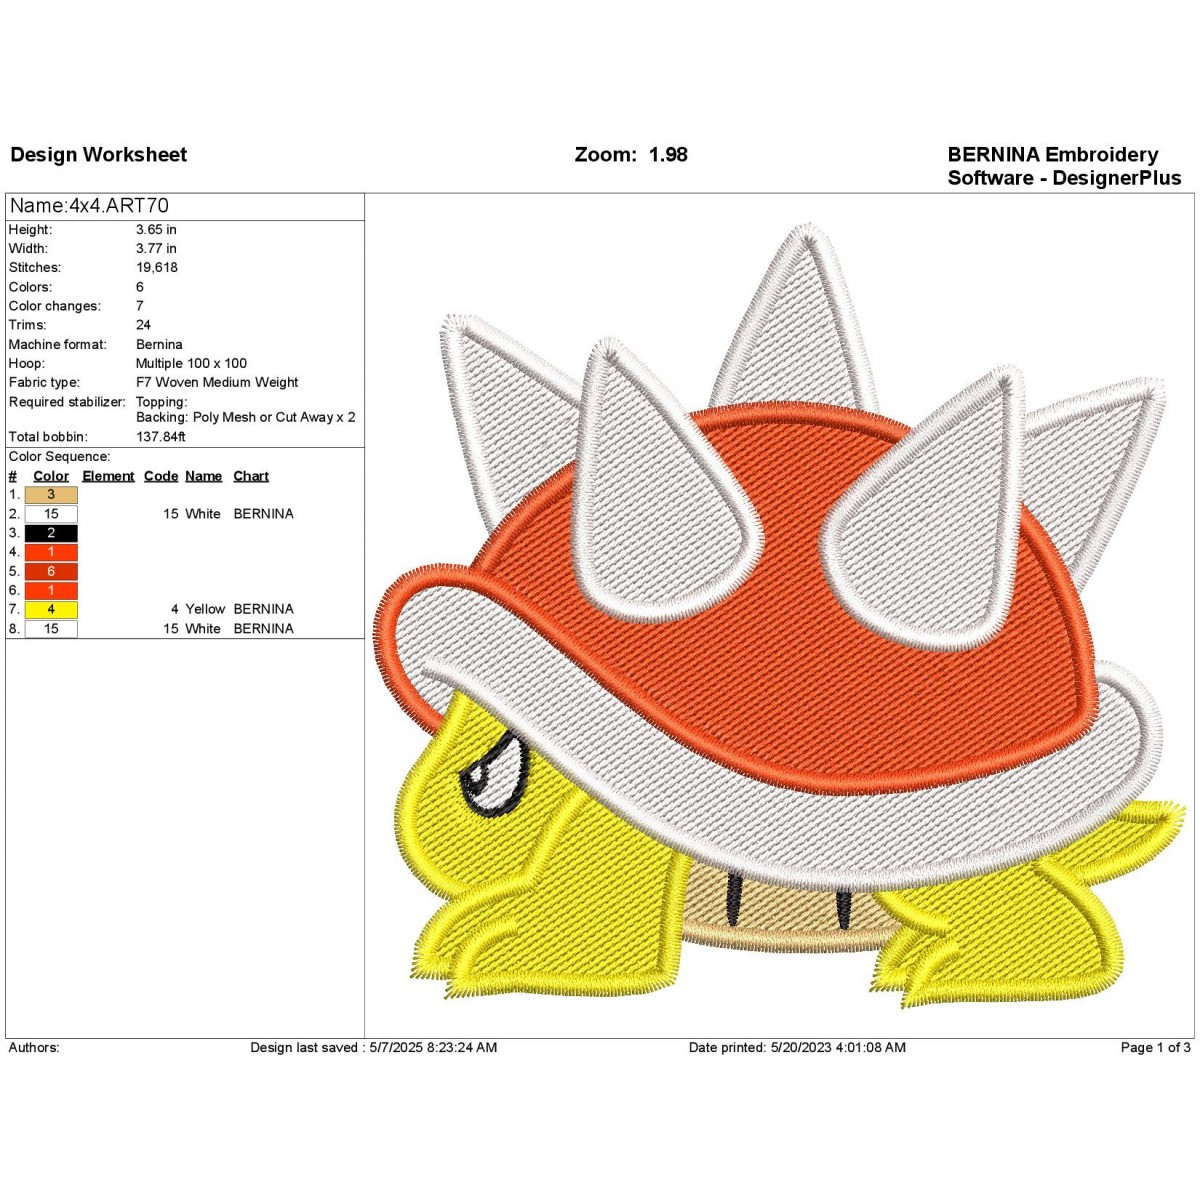Click the height value "3.65 in"
Image resolution: width=1200 pixels, height=1200 pixels.
pyautogui.click(x=156, y=229)
